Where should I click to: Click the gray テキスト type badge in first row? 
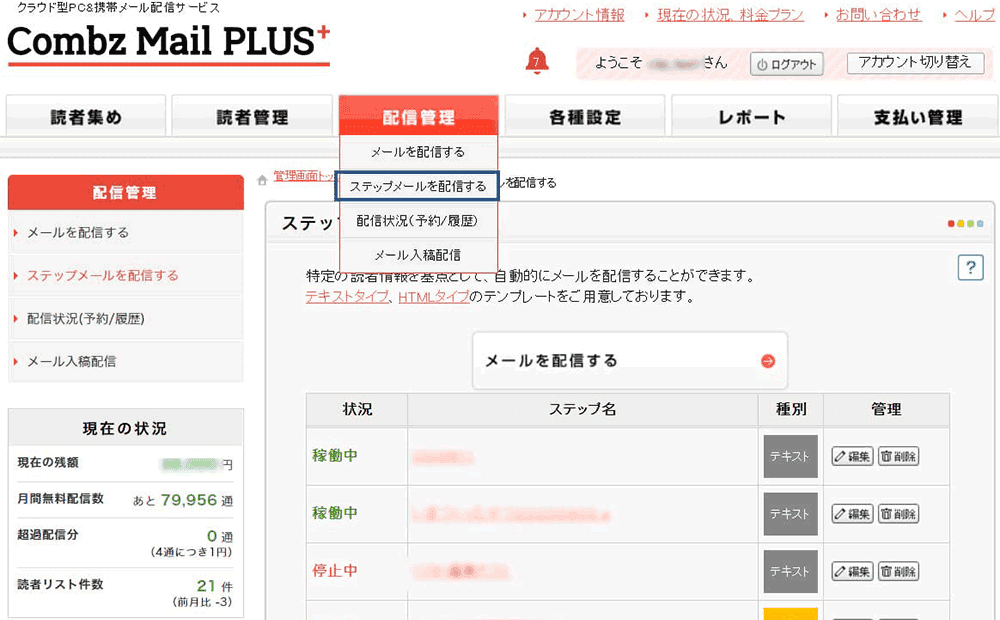click(x=789, y=458)
